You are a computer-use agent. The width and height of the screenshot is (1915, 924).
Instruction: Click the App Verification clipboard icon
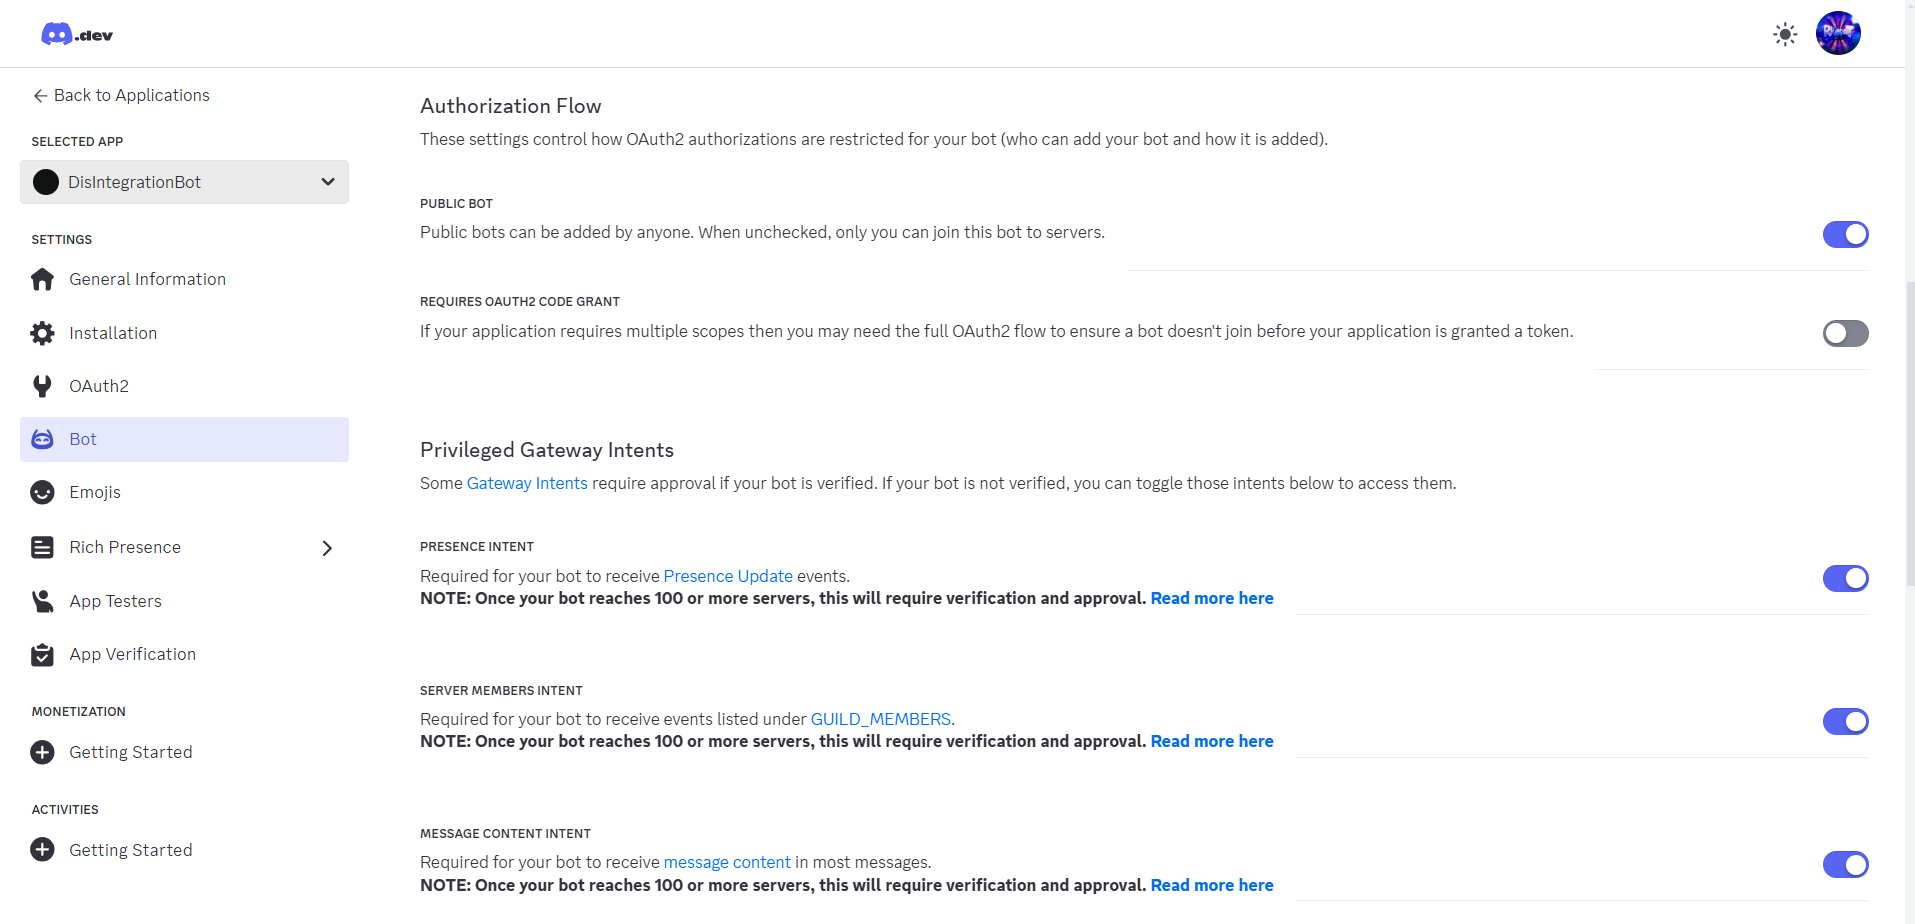coord(42,654)
